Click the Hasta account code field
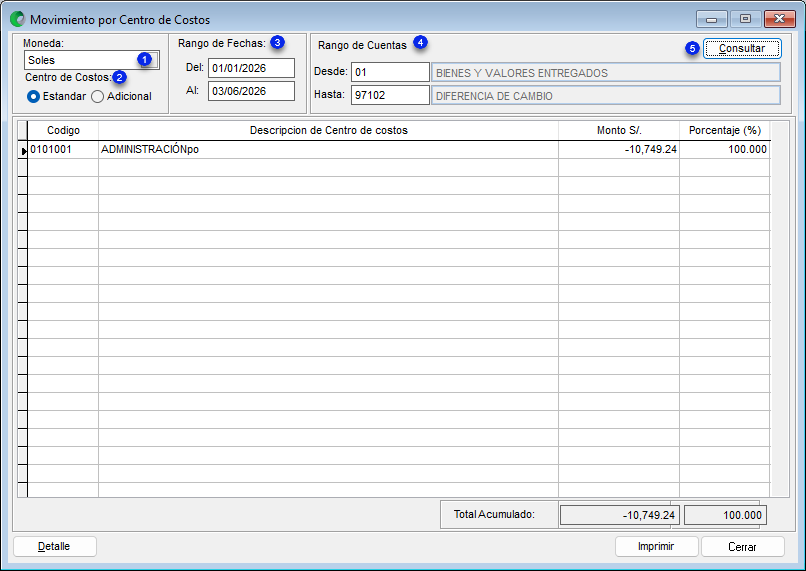Image resolution: width=806 pixels, height=571 pixels. (390, 95)
